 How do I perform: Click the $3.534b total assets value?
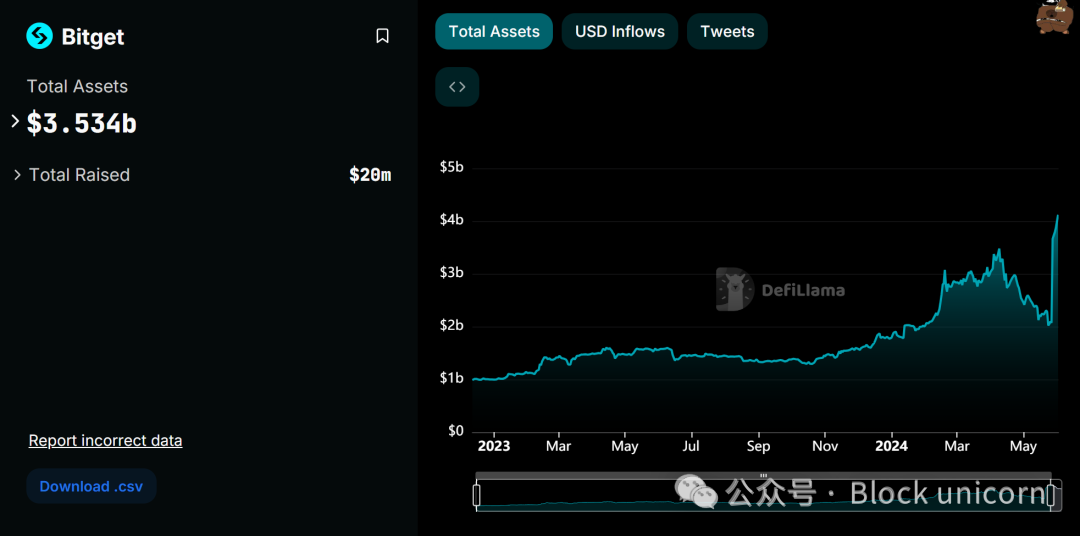point(81,124)
